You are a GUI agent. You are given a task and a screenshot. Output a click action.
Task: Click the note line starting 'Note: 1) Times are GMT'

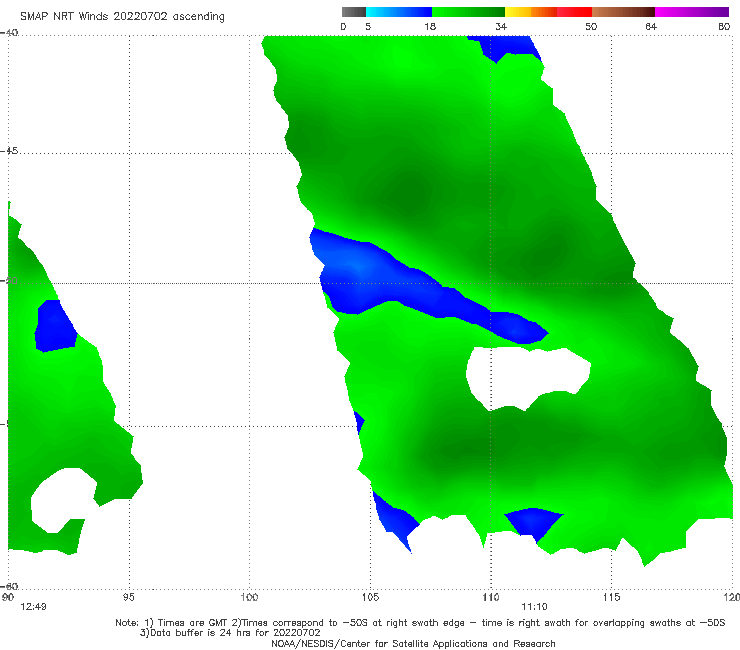420,623
